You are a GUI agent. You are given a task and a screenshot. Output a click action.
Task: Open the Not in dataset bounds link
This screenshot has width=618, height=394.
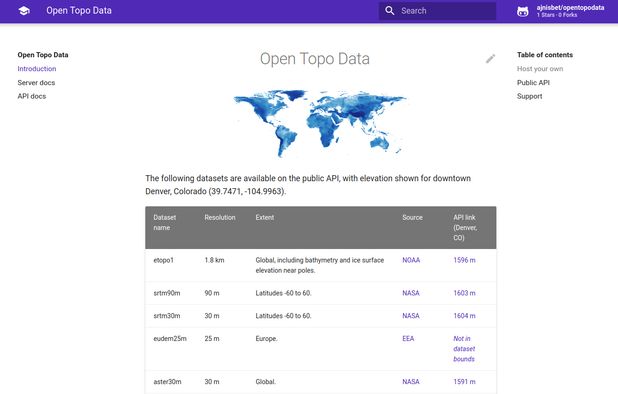point(464,349)
